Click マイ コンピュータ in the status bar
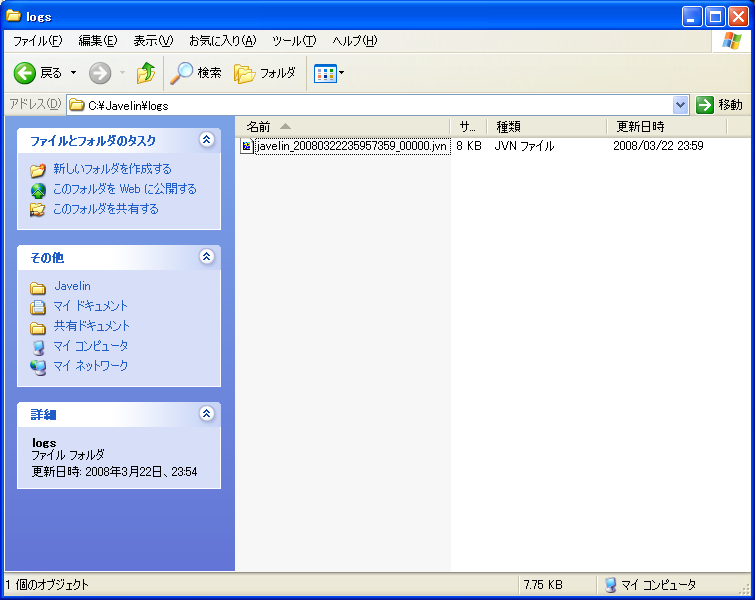The width and height of the screenshot is (755, 600). pos(651,585)
